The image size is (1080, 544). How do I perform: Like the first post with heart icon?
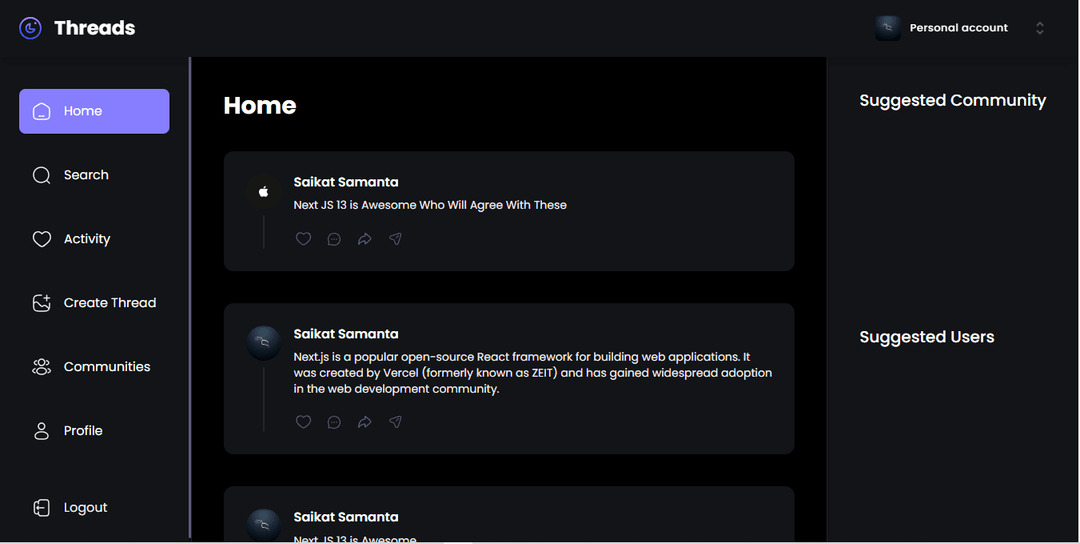tap(304, 239)
